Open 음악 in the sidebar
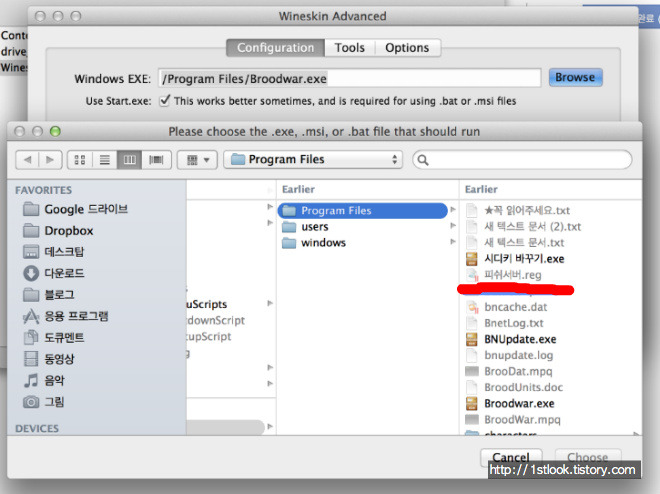Viewport: 660px width, 494px height. pos(44,380)
